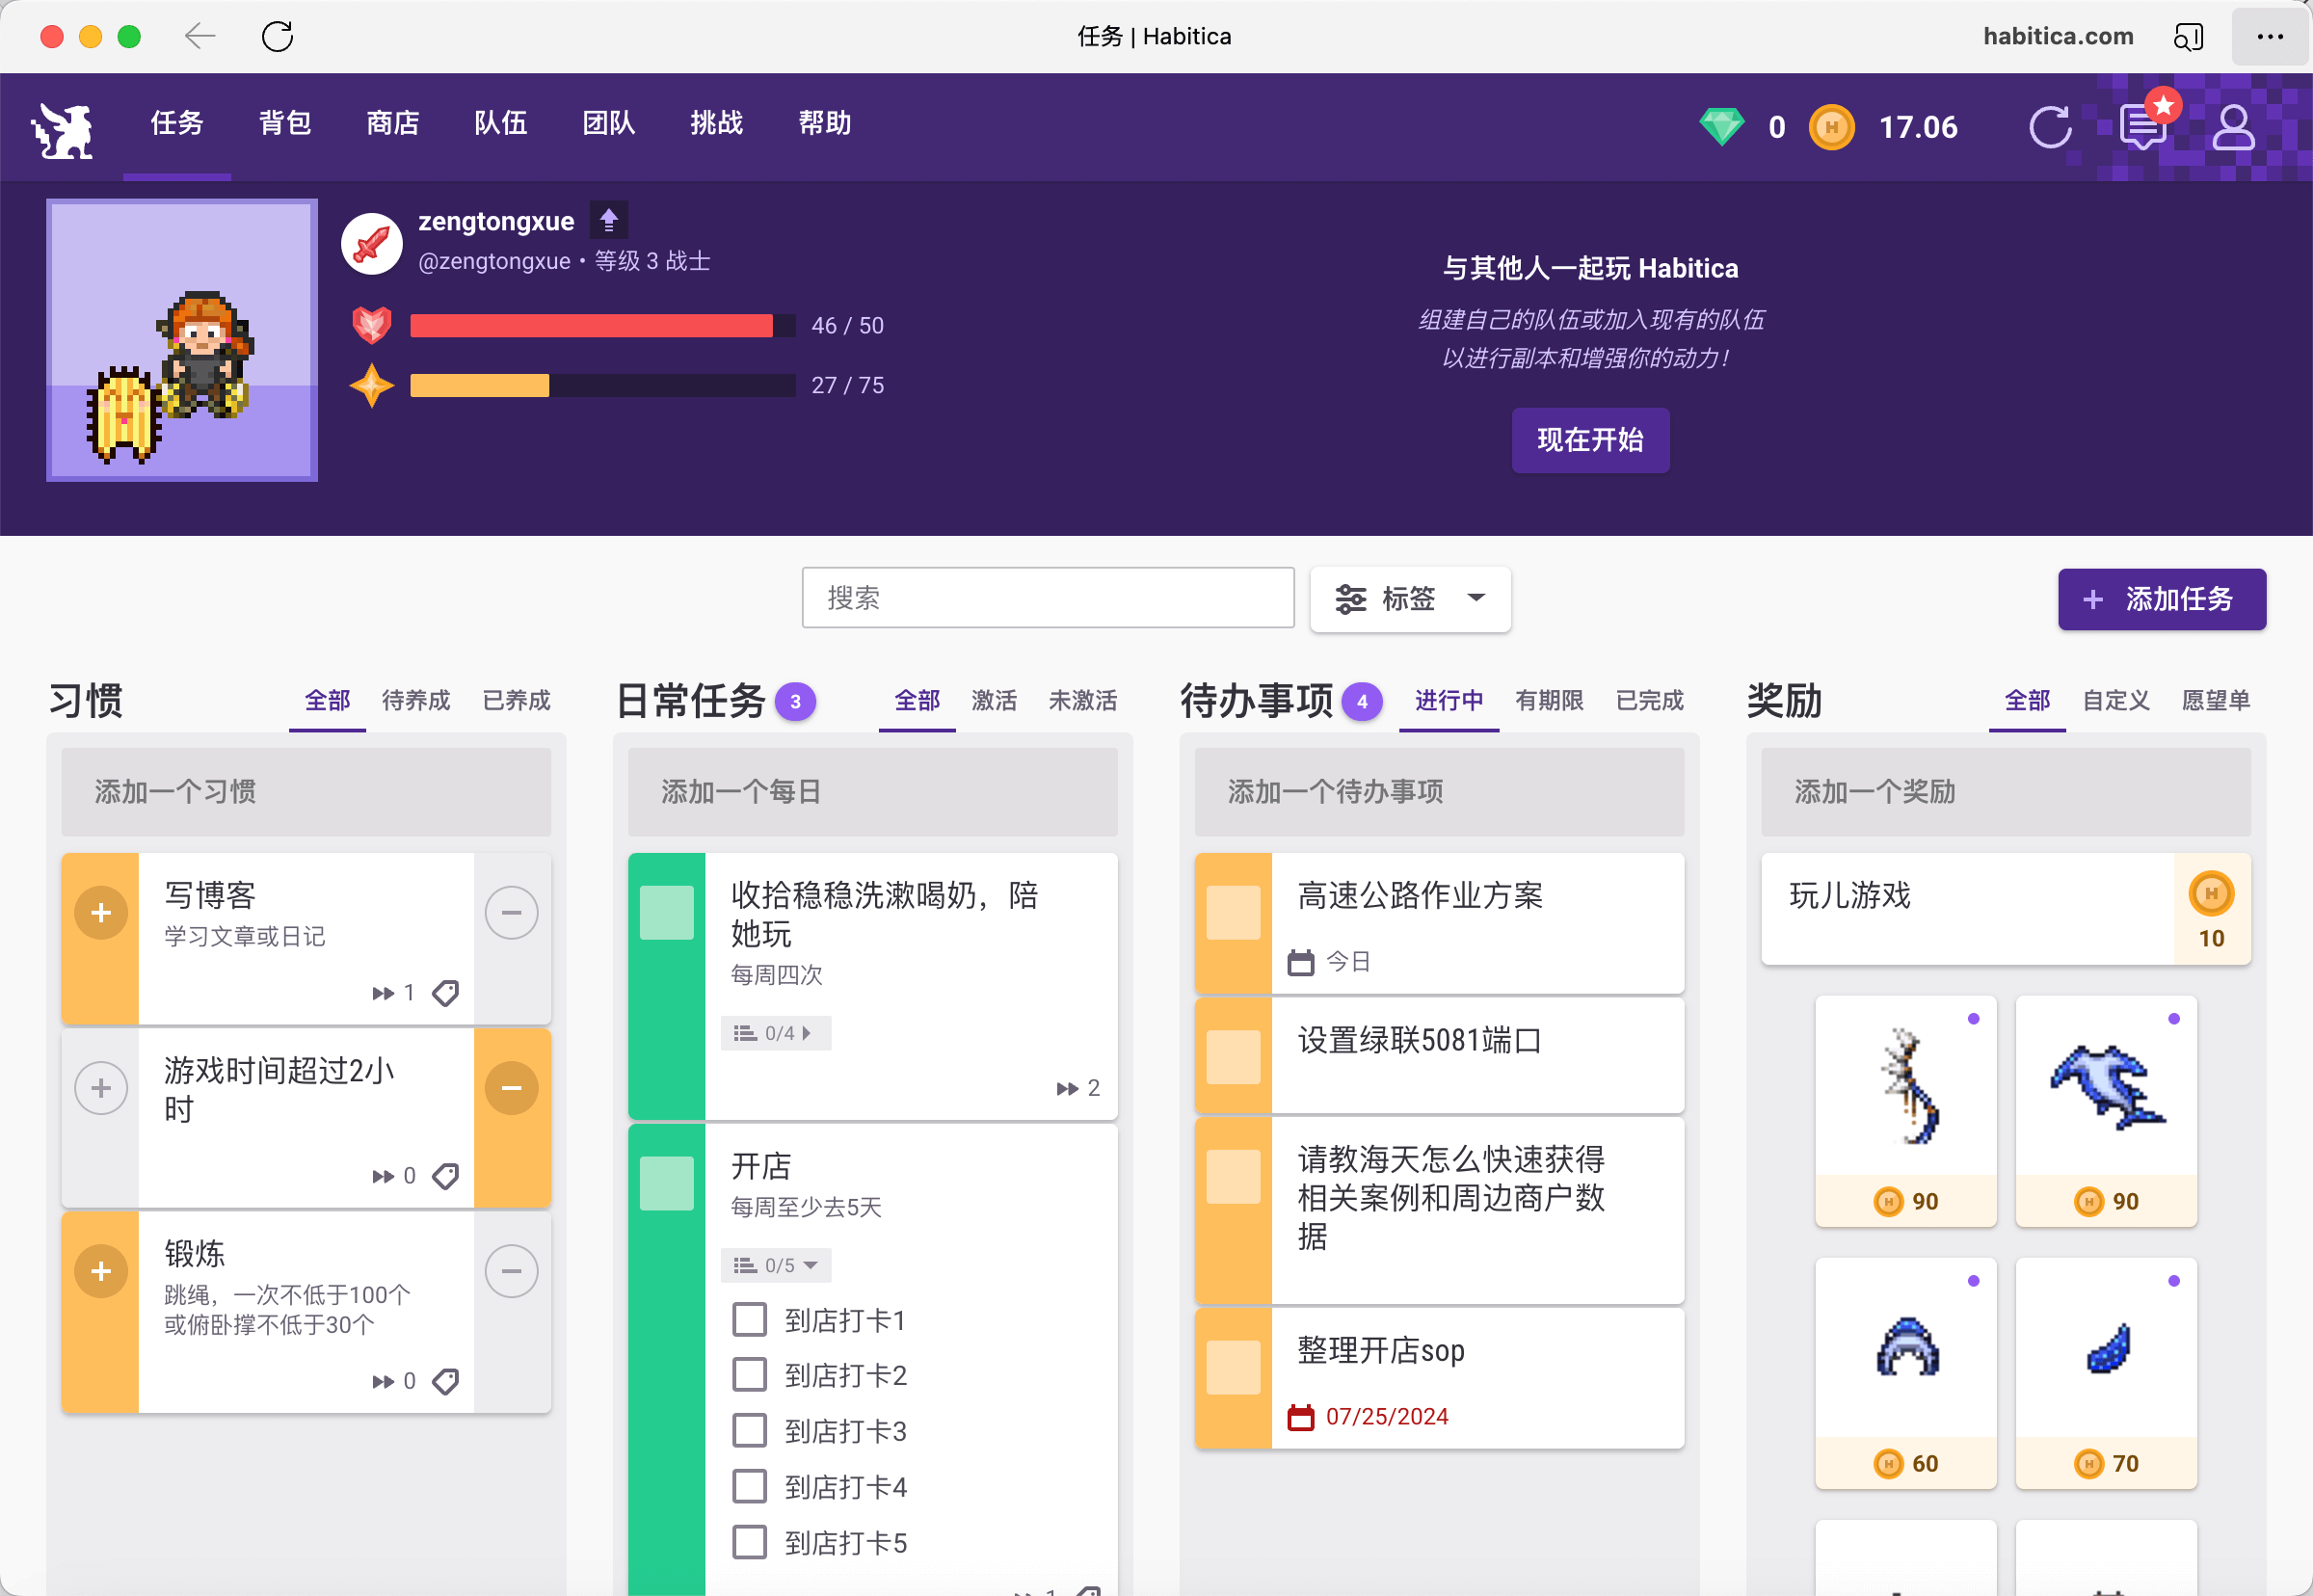Click minus on 游戏时间超过2小时 habit
Viewport: 2313px width, 1596px height.
(511, 1087)
